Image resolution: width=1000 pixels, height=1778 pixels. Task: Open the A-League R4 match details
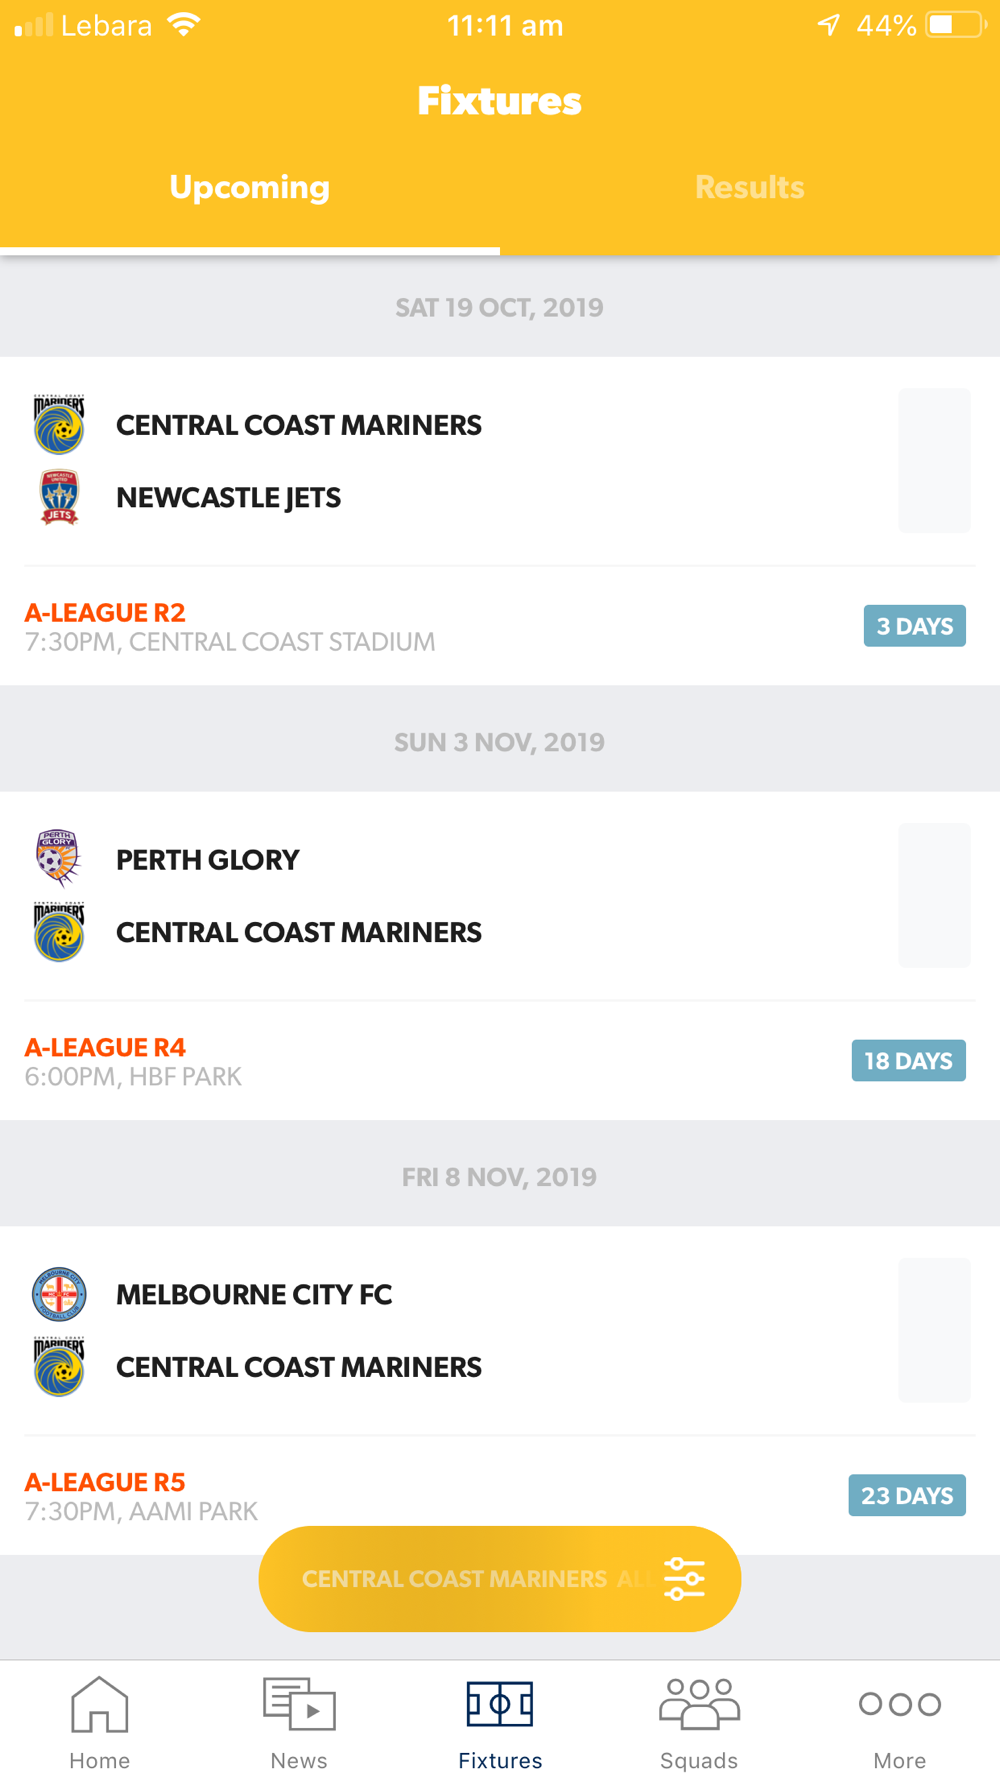(105, 1048)
